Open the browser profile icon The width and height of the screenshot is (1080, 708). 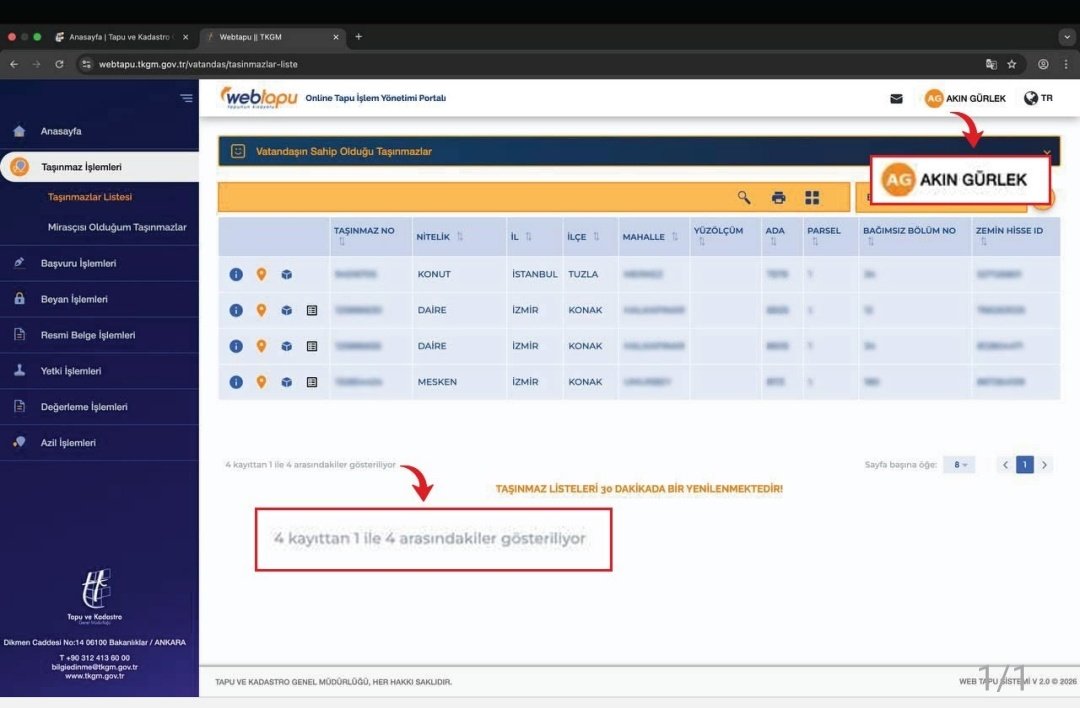[x=1043, y=64]
